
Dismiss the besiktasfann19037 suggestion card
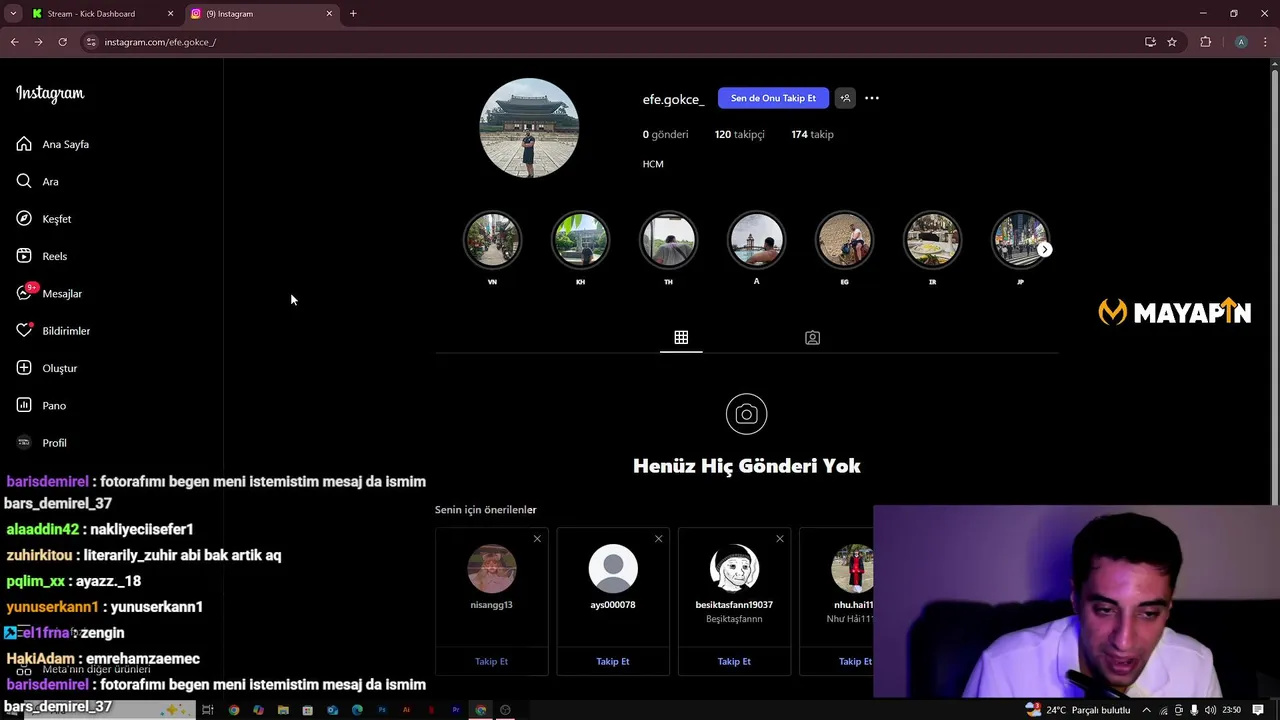click(780, 539)
